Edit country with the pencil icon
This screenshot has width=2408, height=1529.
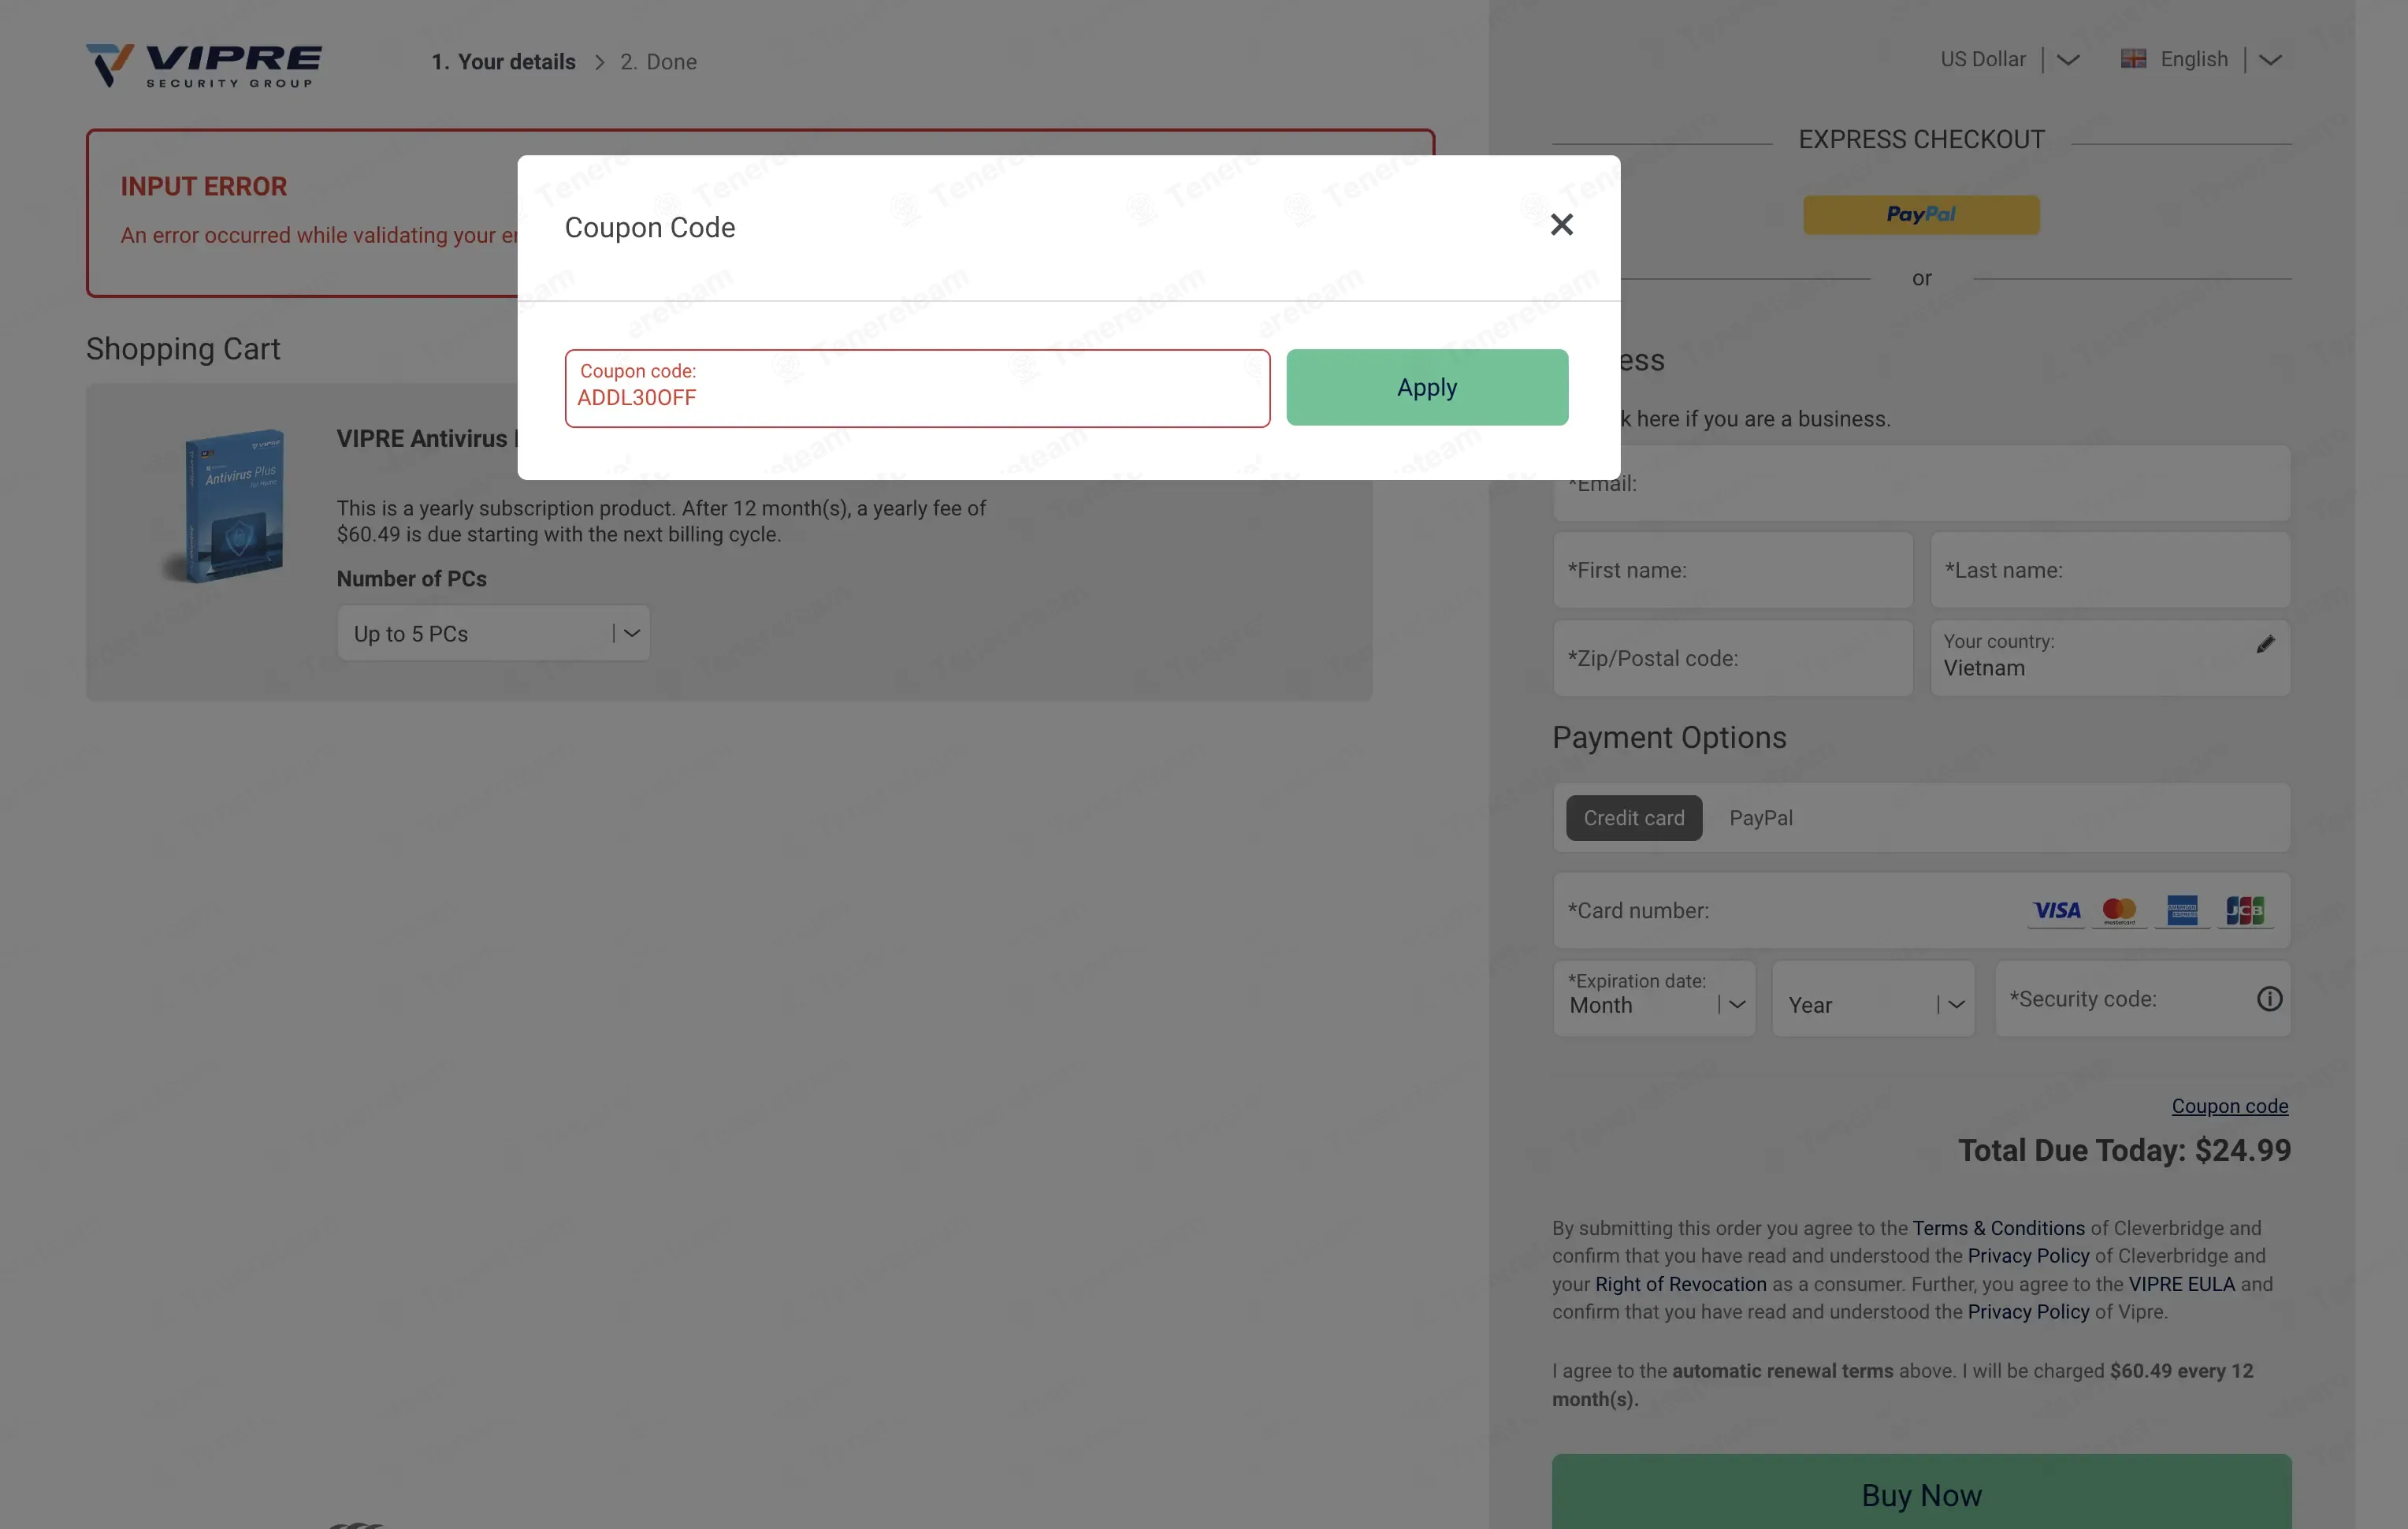coord(2265,645)
